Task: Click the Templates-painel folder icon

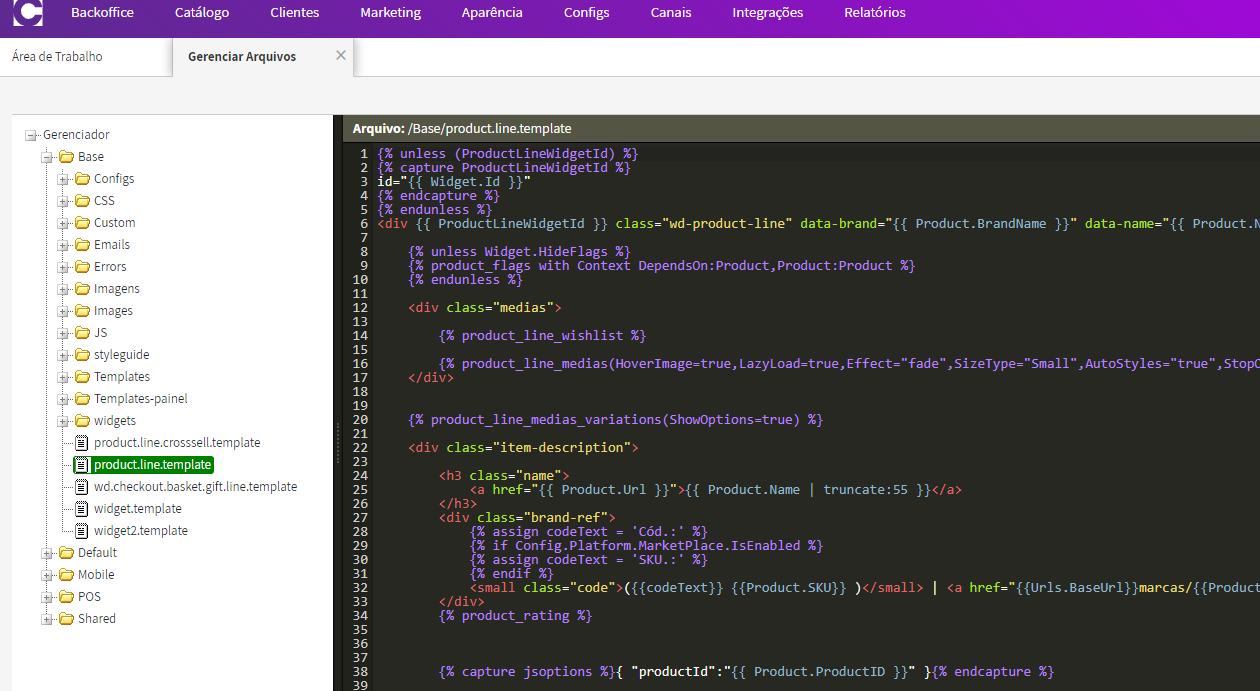Action: [82, 399]
